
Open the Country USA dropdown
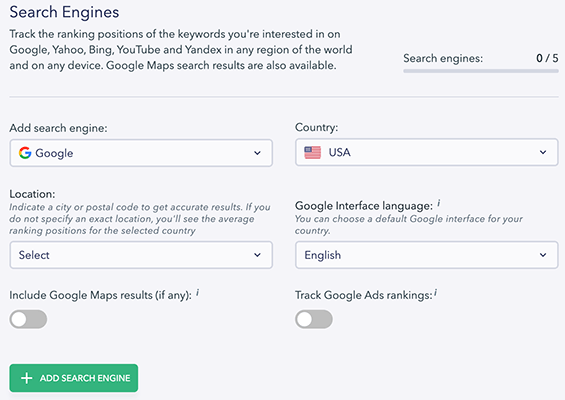coord(427,152)
